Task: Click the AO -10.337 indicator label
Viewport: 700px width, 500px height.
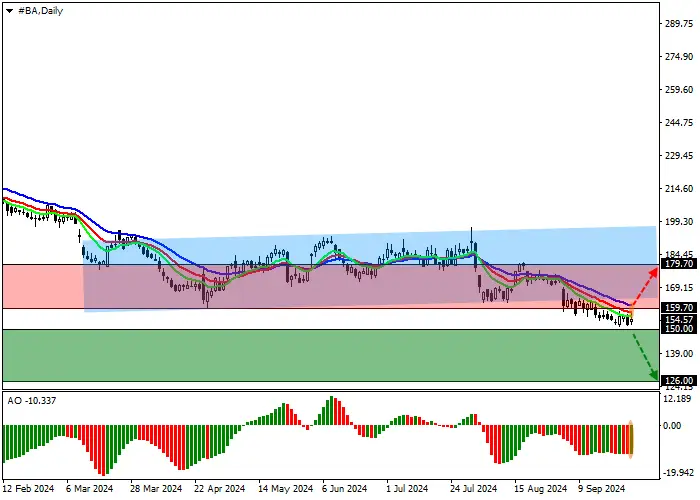Action: pos(32,400)
